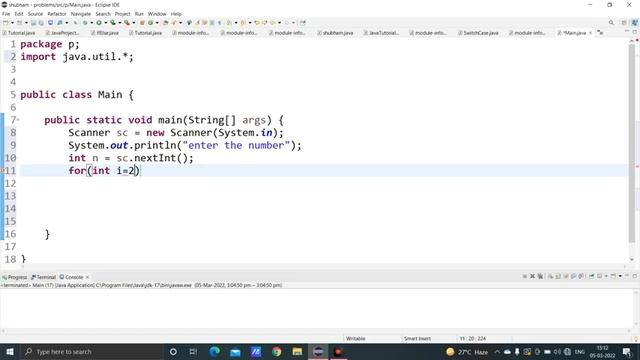
Task: Open the Task View icon on the taskbar
Action: coord(193,351)
